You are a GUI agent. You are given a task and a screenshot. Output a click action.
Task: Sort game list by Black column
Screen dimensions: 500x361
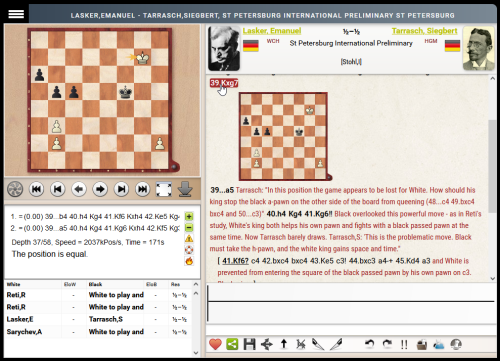tap(95, 284)
